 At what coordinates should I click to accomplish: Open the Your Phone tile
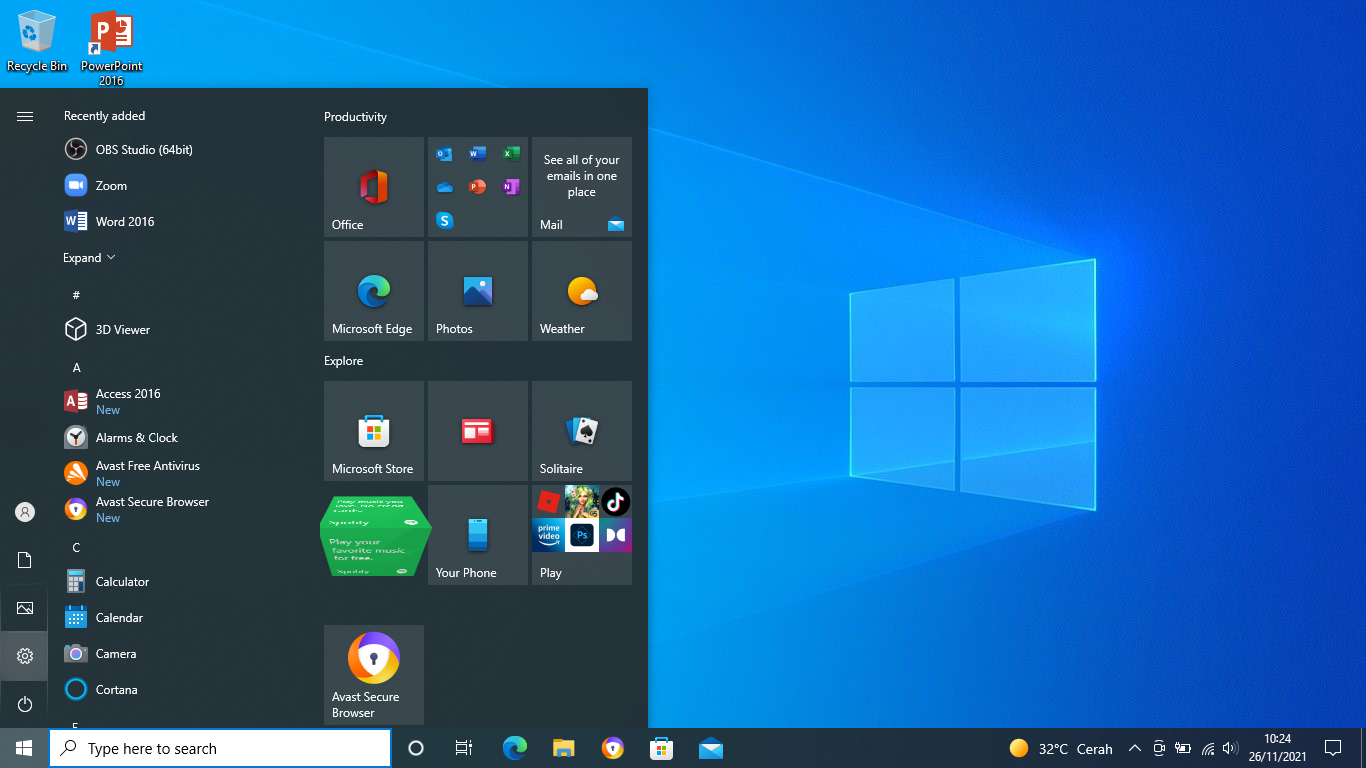click(x=478, y=535)
